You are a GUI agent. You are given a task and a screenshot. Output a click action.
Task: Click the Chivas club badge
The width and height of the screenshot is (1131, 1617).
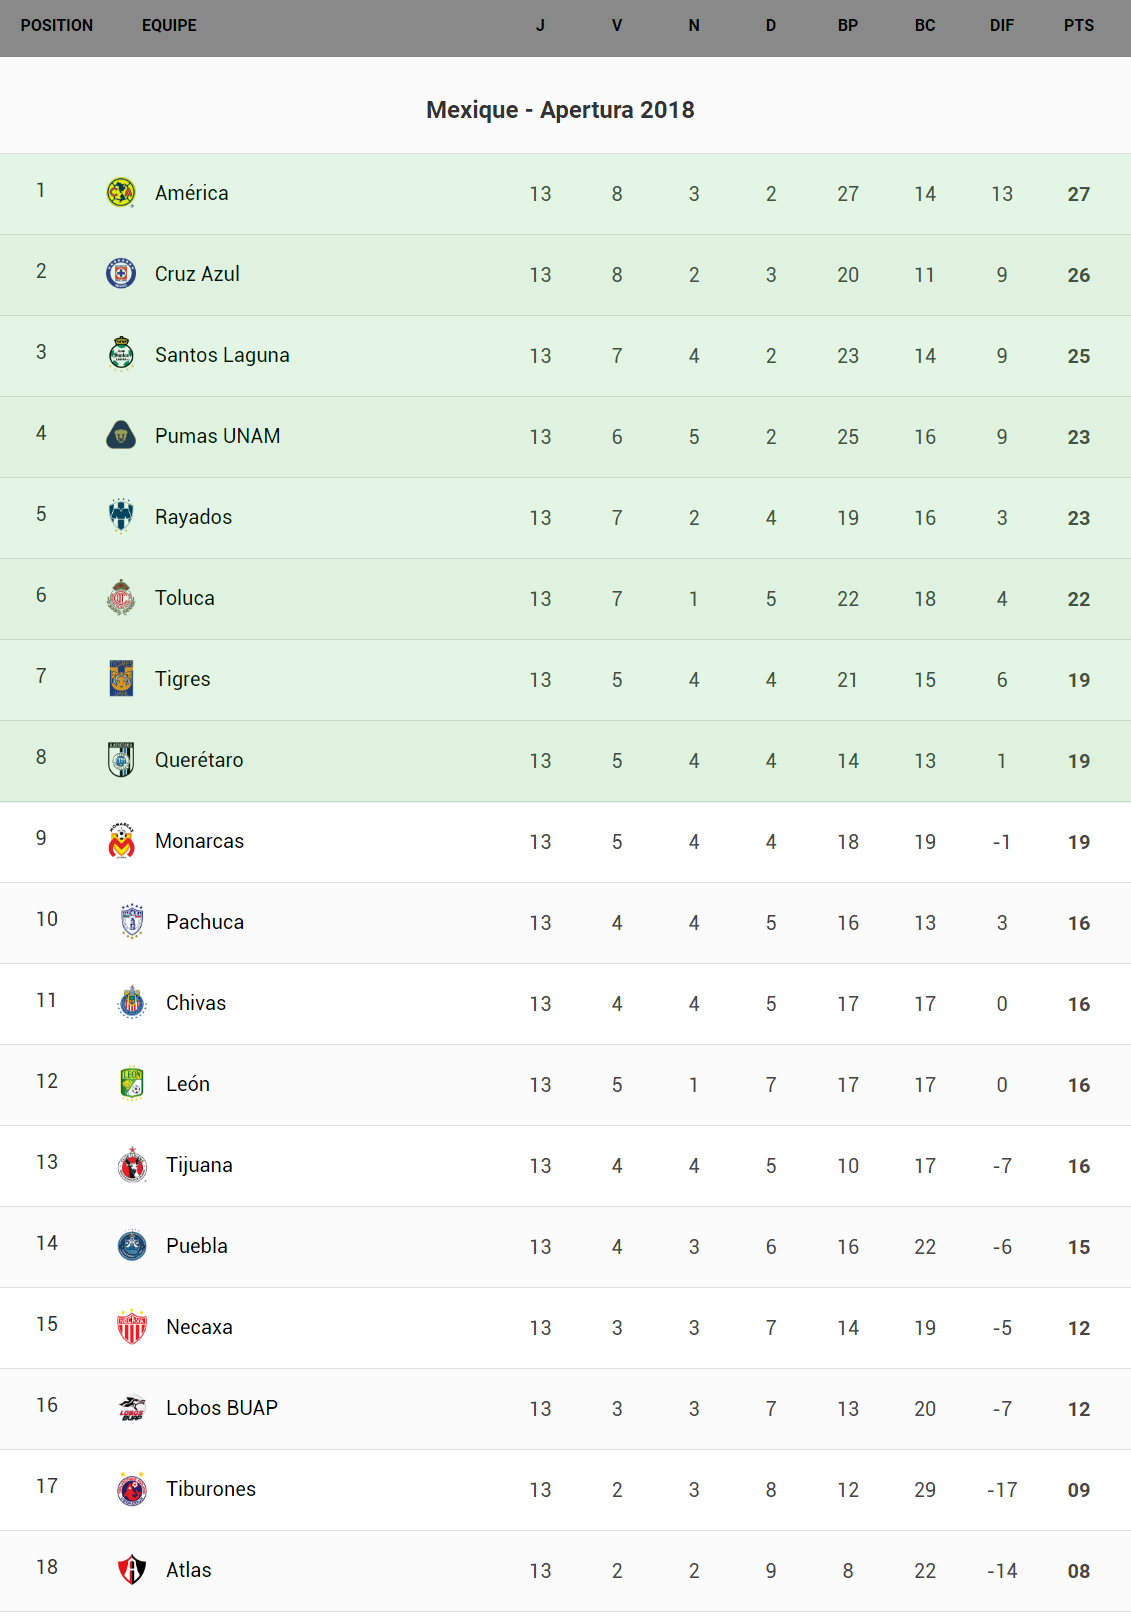click(132, 1002)
